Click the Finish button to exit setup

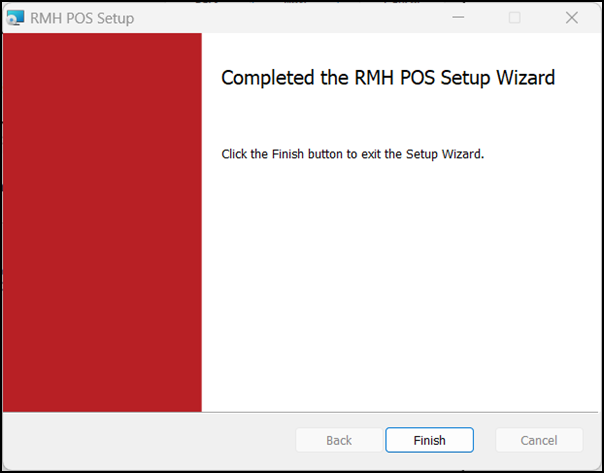[x=429, y=440]
